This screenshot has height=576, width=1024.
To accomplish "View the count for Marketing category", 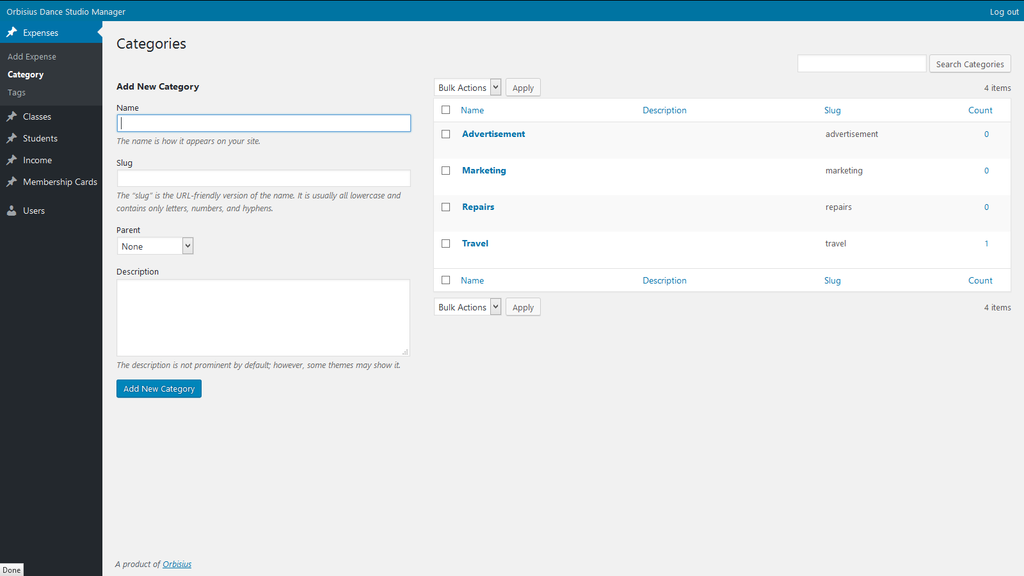I will tap(986, 170).
